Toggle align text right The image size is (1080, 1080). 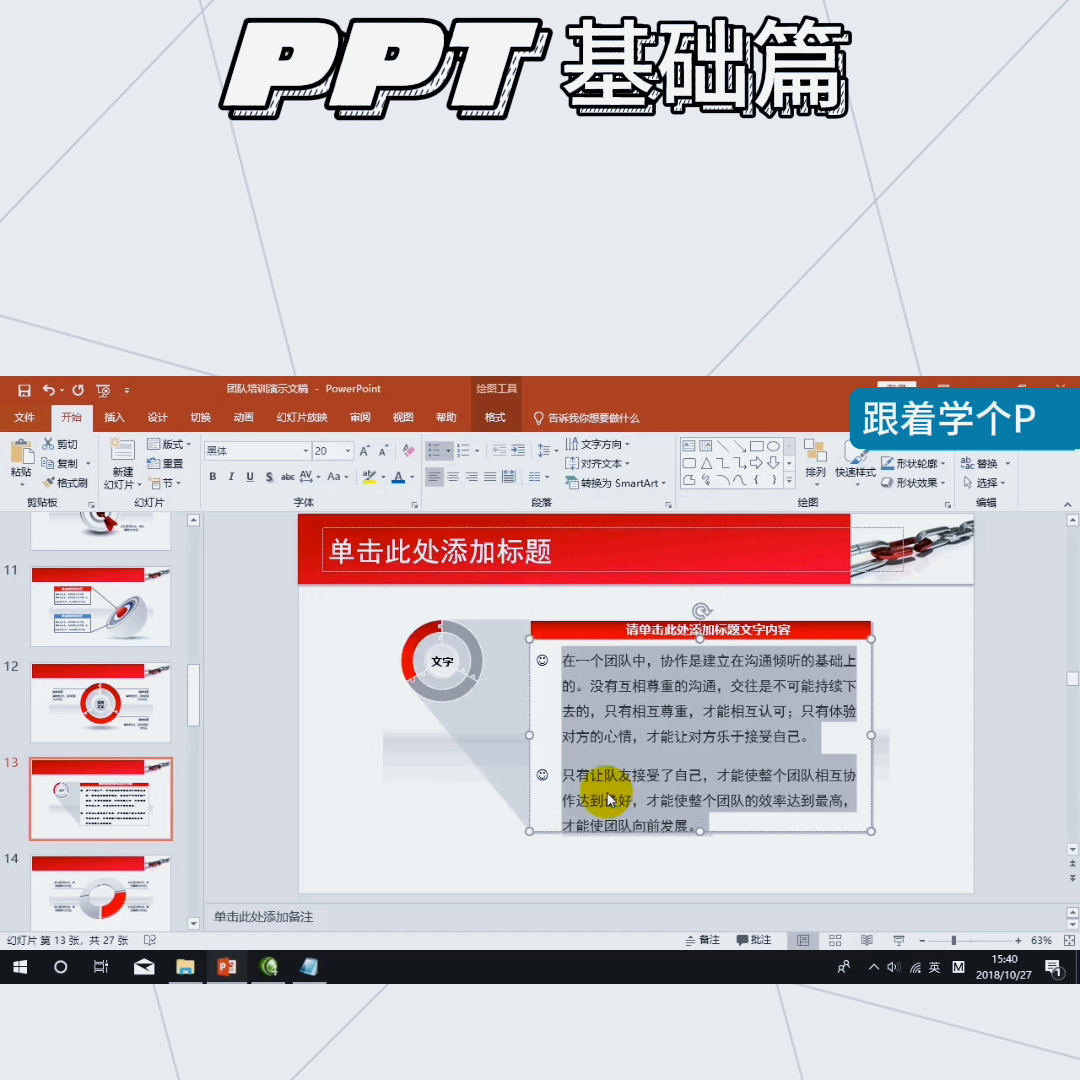coord(471,477)
